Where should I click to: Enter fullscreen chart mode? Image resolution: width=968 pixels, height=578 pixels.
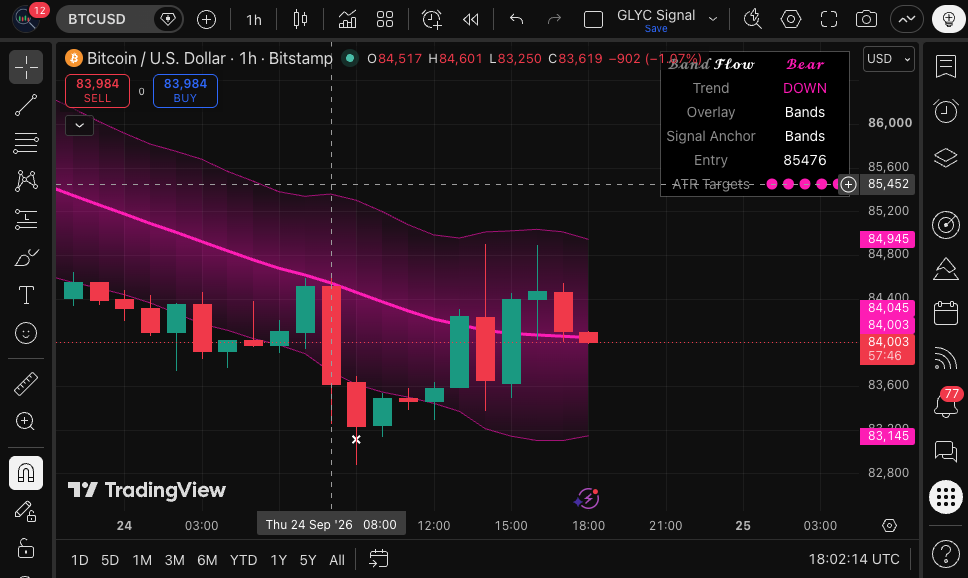tap(828, 19)
